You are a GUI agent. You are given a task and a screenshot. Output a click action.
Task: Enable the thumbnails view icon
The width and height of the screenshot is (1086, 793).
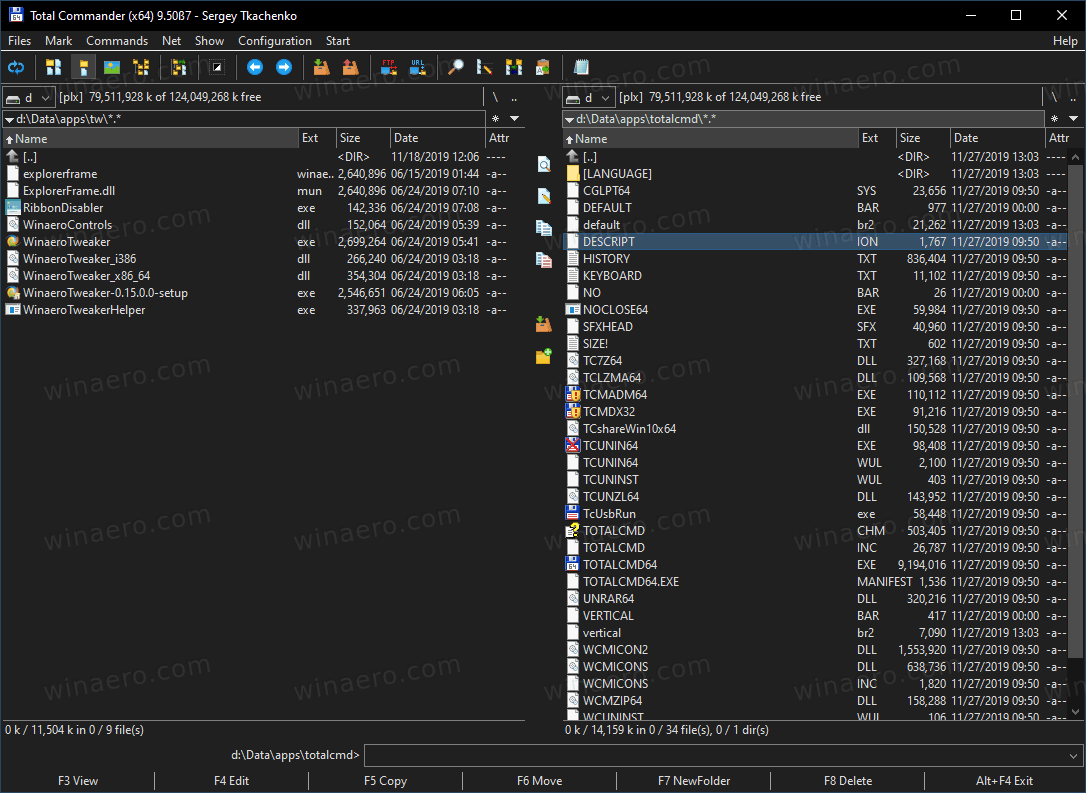coord(112,67)
